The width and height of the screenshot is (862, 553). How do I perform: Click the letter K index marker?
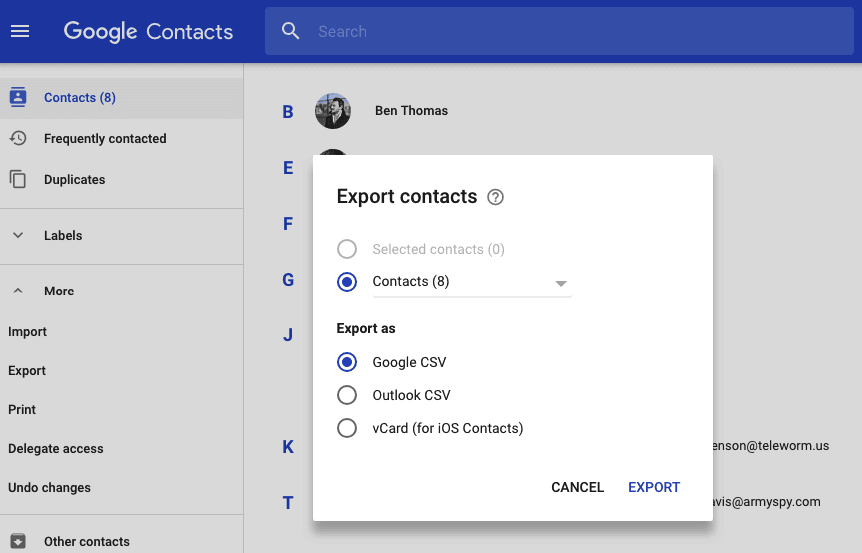point(288,447)
